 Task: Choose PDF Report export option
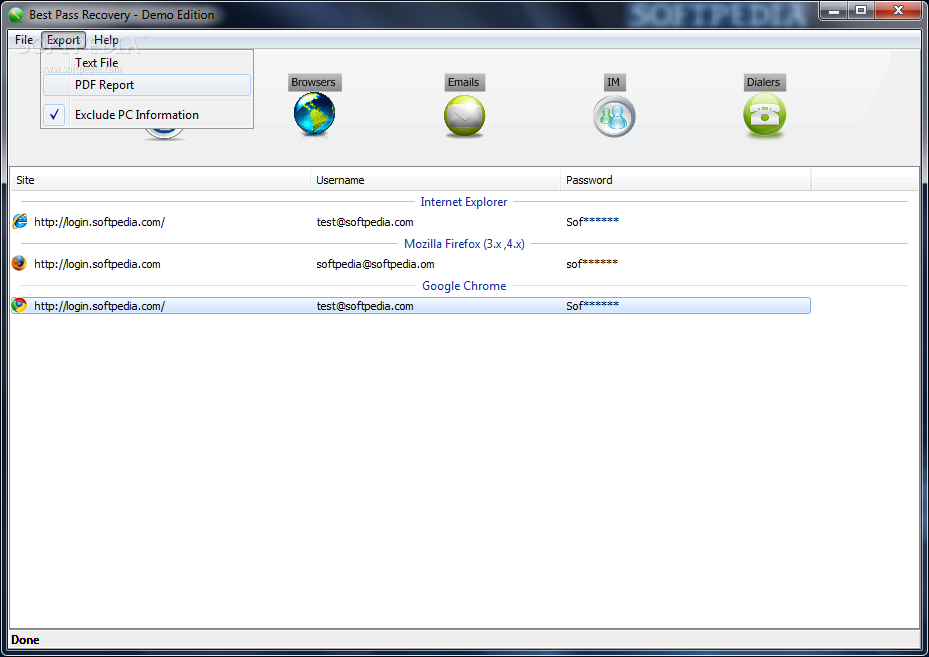pos(147,85)
